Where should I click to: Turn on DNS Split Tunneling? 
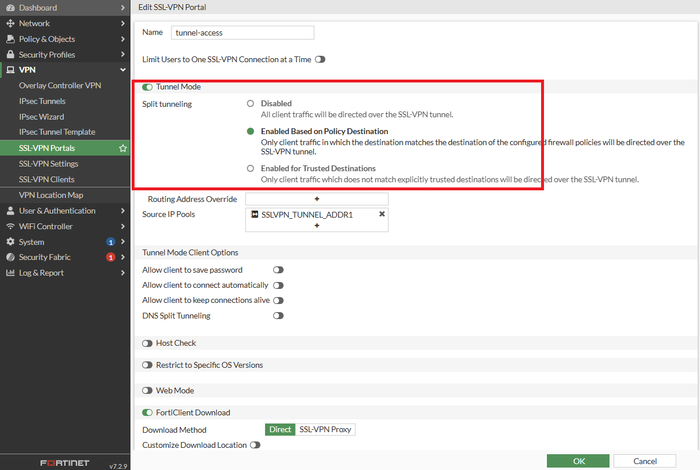pos(278,316)
